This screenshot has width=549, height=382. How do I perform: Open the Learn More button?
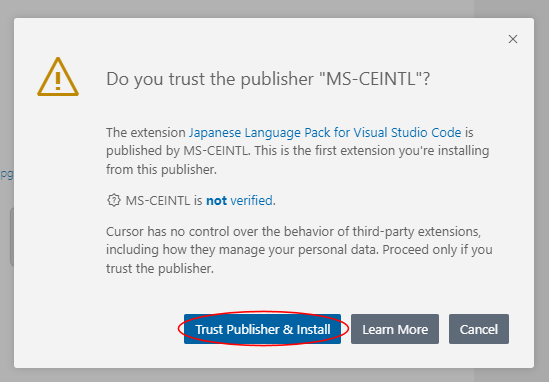click(395, 329)
